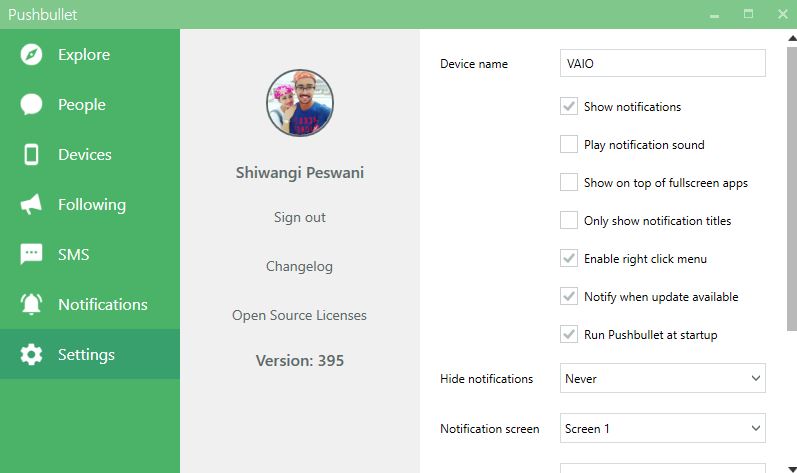Enable Show on top of fullscreen apps

[569, 182]
